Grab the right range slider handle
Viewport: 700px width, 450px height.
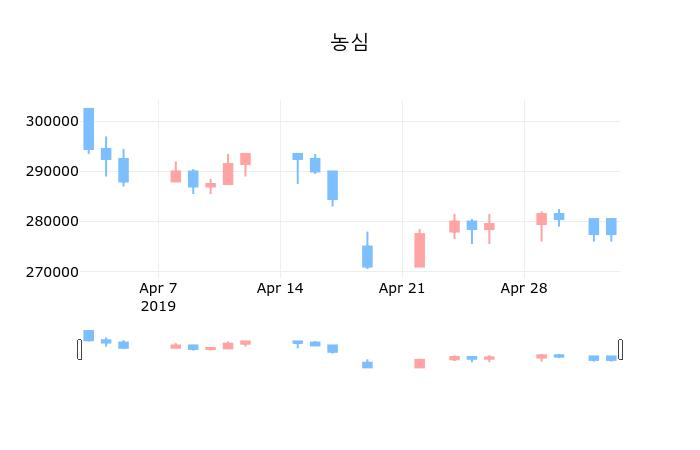tap(620, 349)
